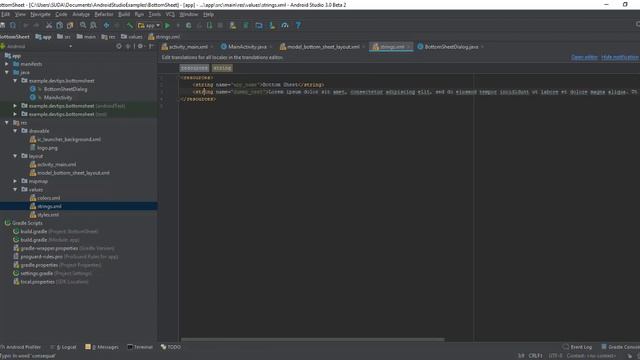640x360 pixels.
Task: Click the resources breadcrumb in editor
Action: click(x=194, y=68)
